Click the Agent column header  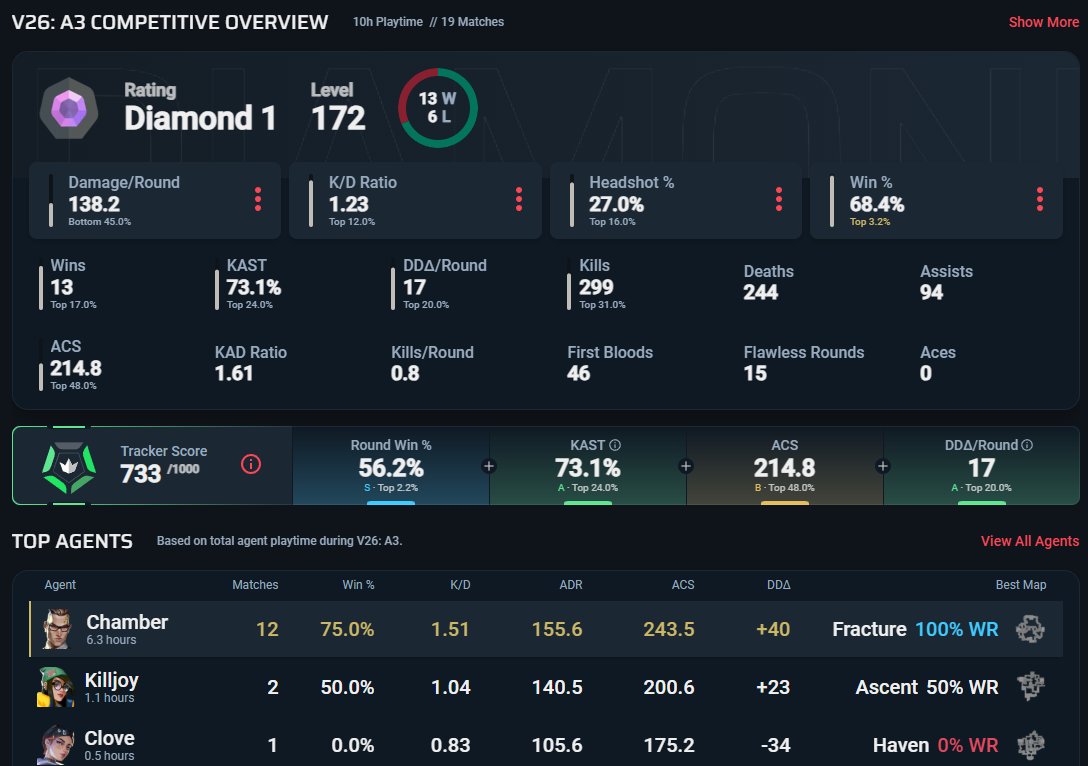[x=60, y=585]
